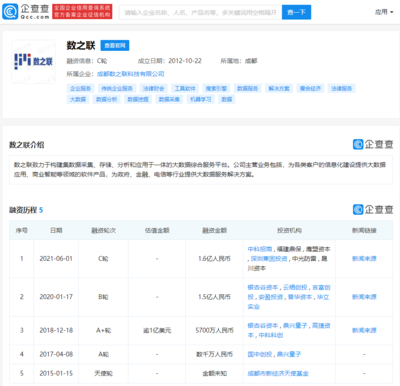Open investor link 中科招商

pos(260,249)
